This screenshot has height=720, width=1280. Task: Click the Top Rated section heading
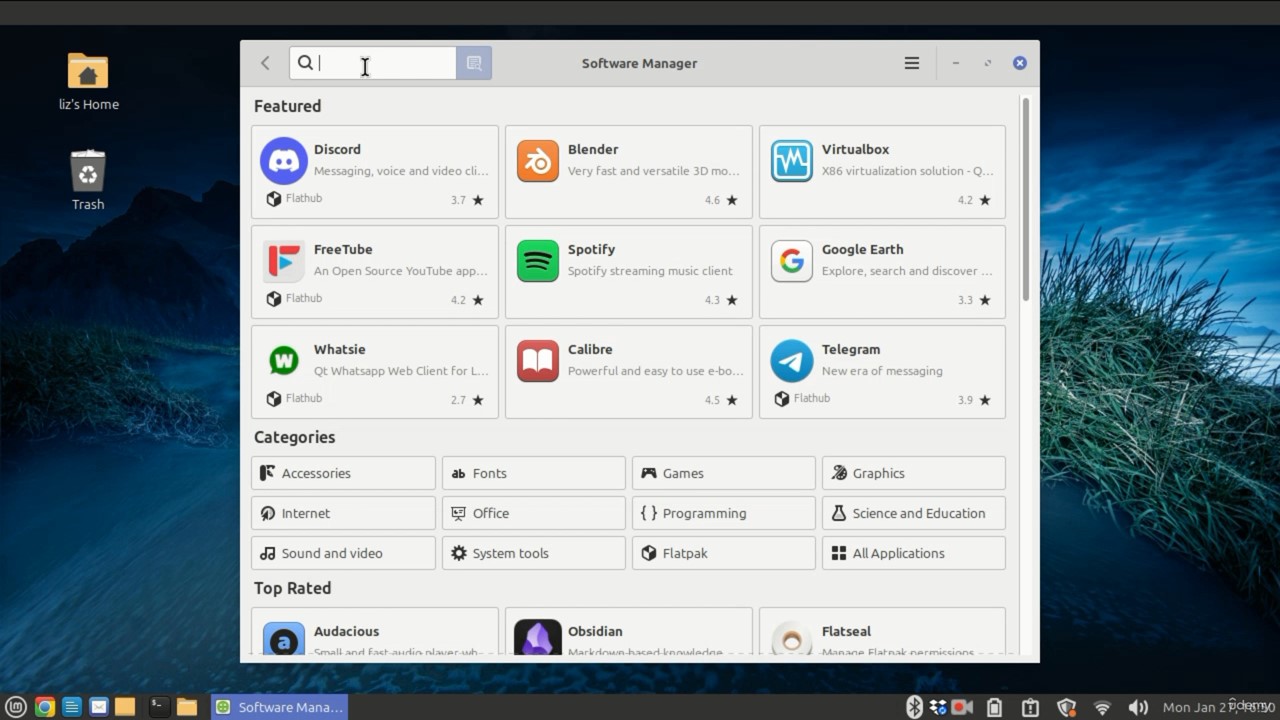pos(292,588)
